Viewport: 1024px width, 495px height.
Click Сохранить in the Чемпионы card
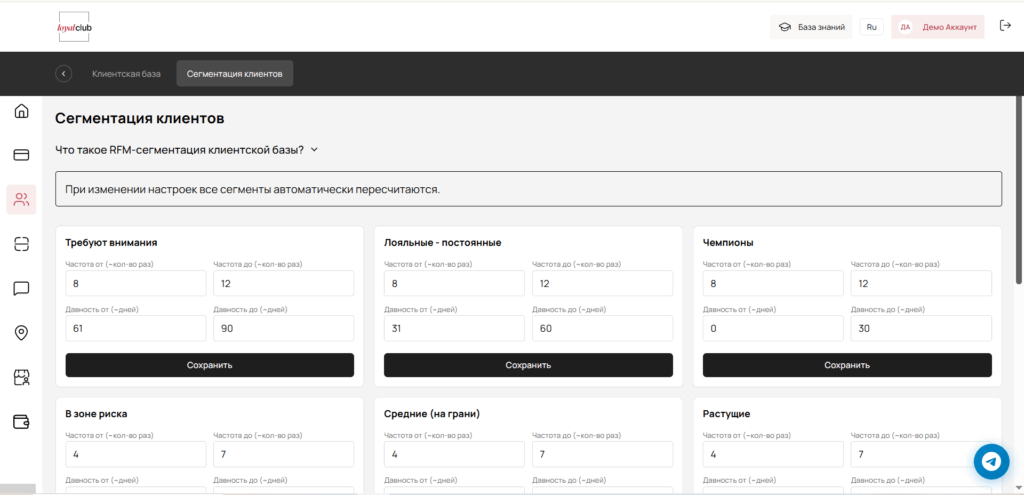(846, 365)
